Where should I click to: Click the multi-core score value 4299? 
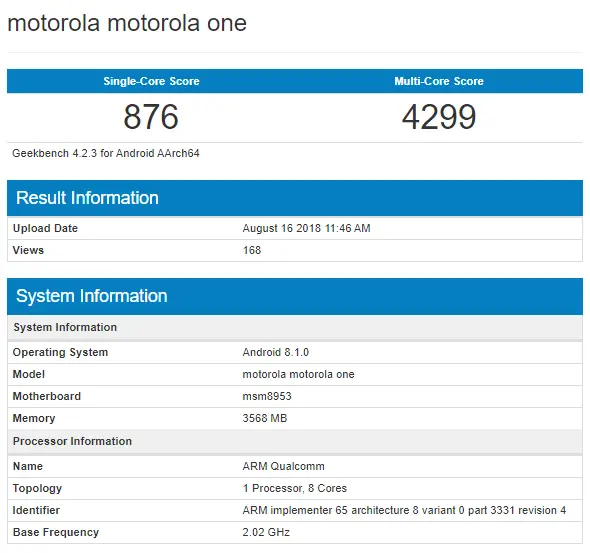(439, 117)
